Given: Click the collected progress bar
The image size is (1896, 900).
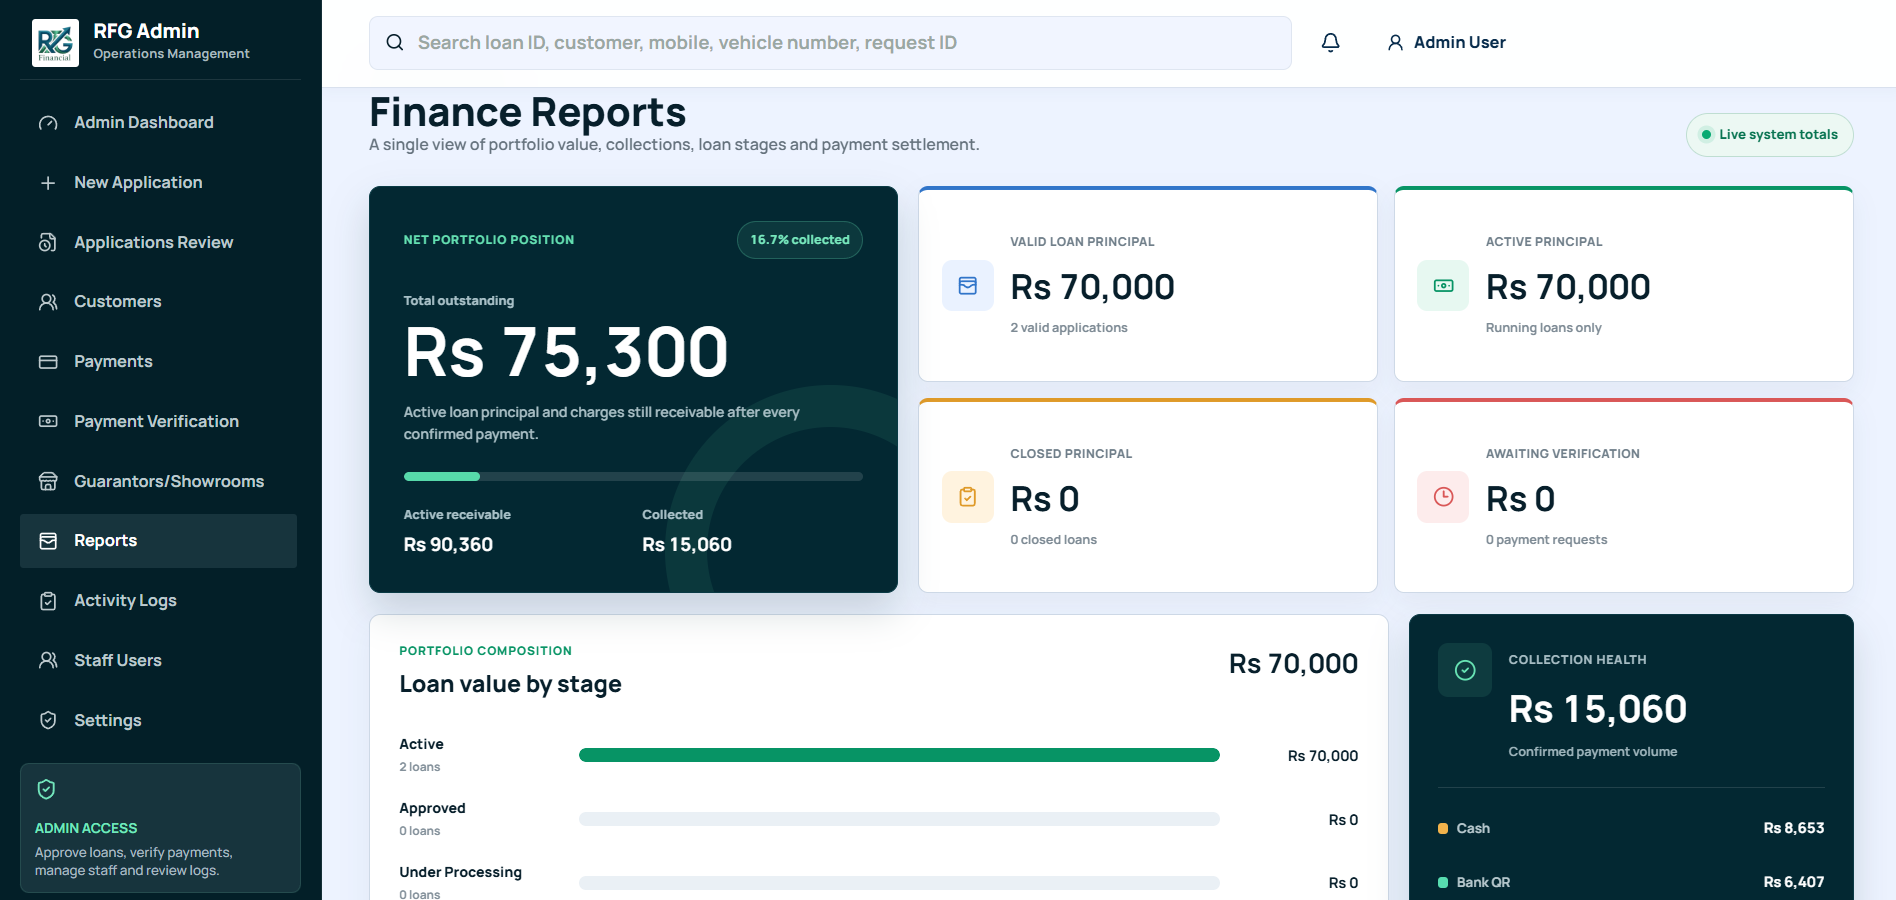Looking at the screenshot, I should 633,477.
